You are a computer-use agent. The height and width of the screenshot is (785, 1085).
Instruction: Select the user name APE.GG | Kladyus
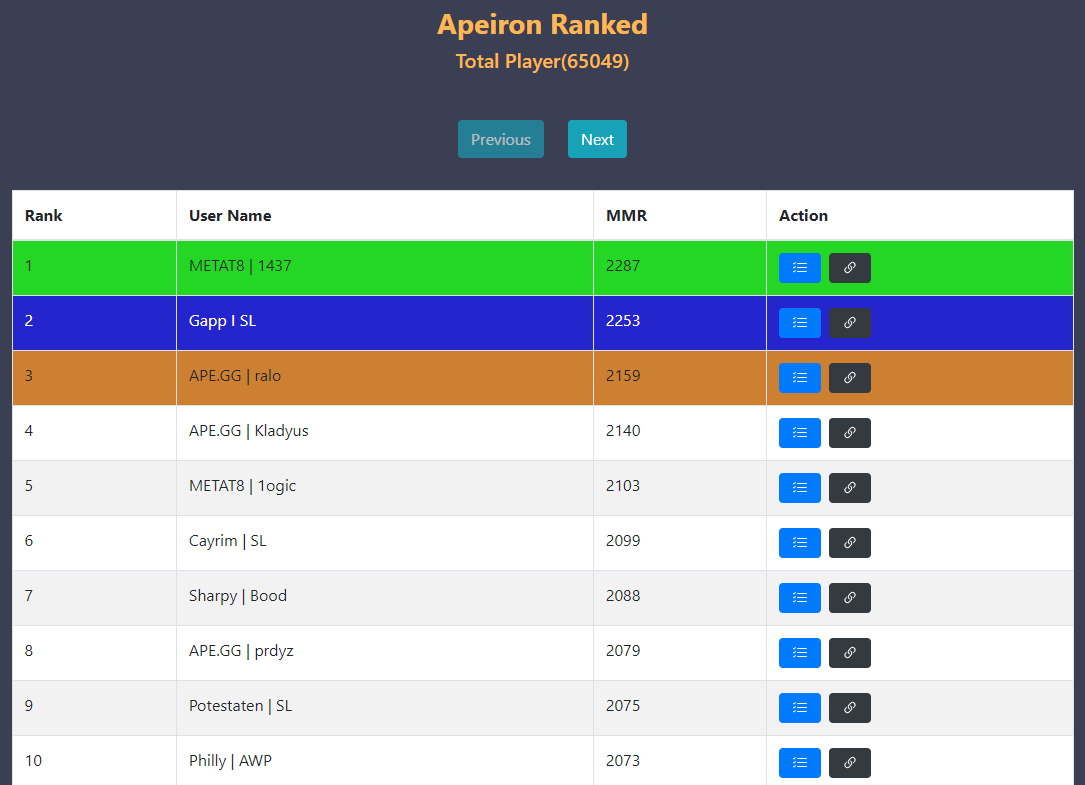[x=248, y=431]
